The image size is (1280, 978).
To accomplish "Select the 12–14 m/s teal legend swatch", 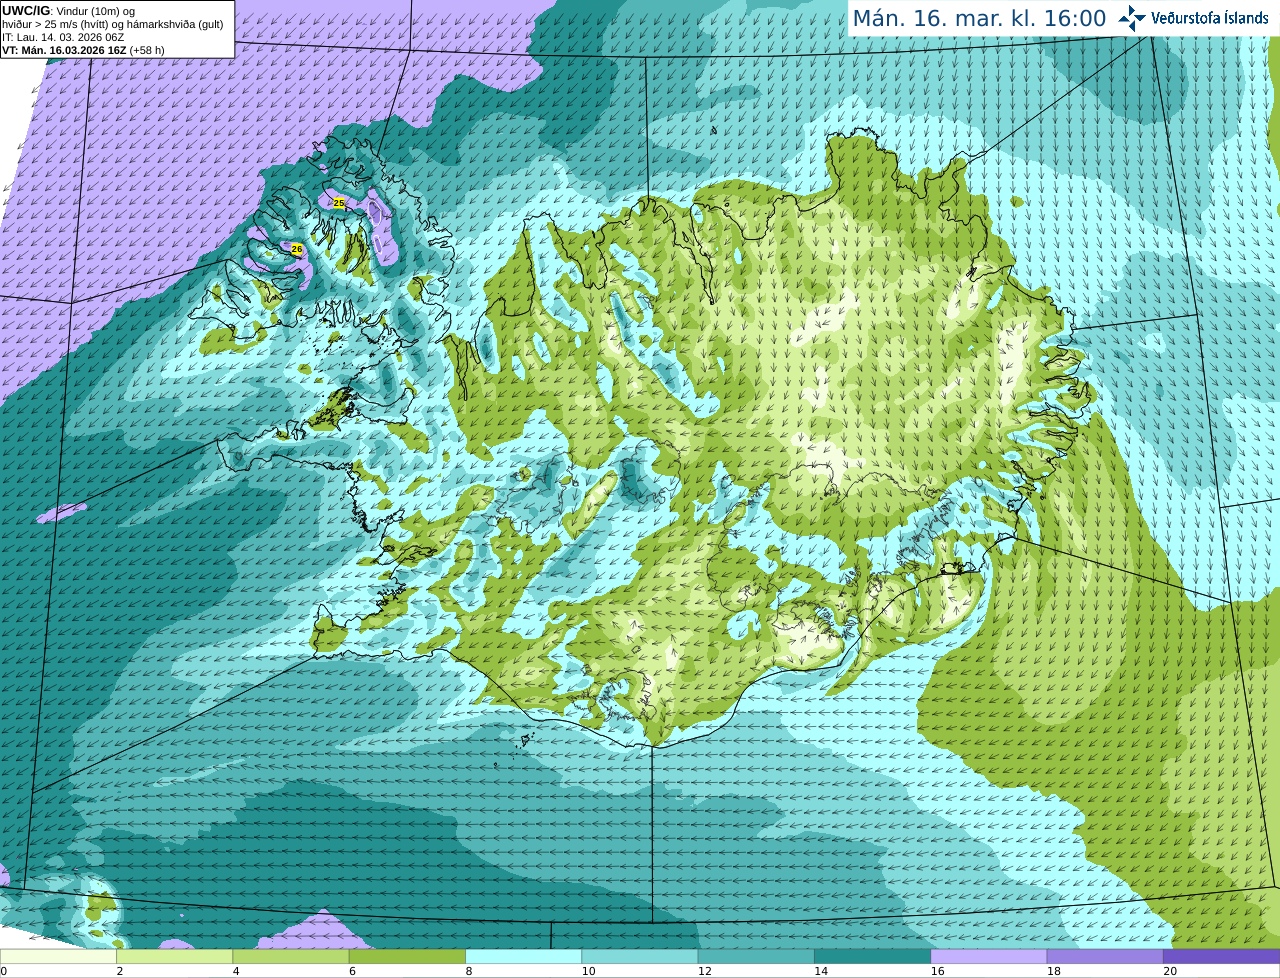I will (756, 956).
